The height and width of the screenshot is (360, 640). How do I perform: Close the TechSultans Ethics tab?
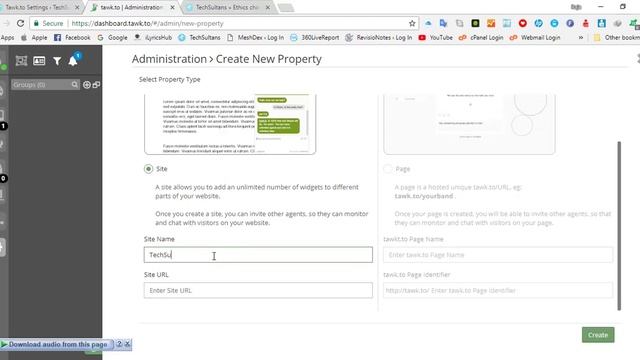coord(268,7)
